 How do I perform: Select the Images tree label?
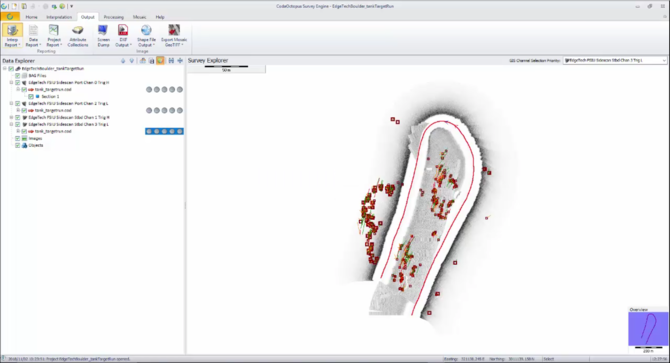click(x=35, y=138)
